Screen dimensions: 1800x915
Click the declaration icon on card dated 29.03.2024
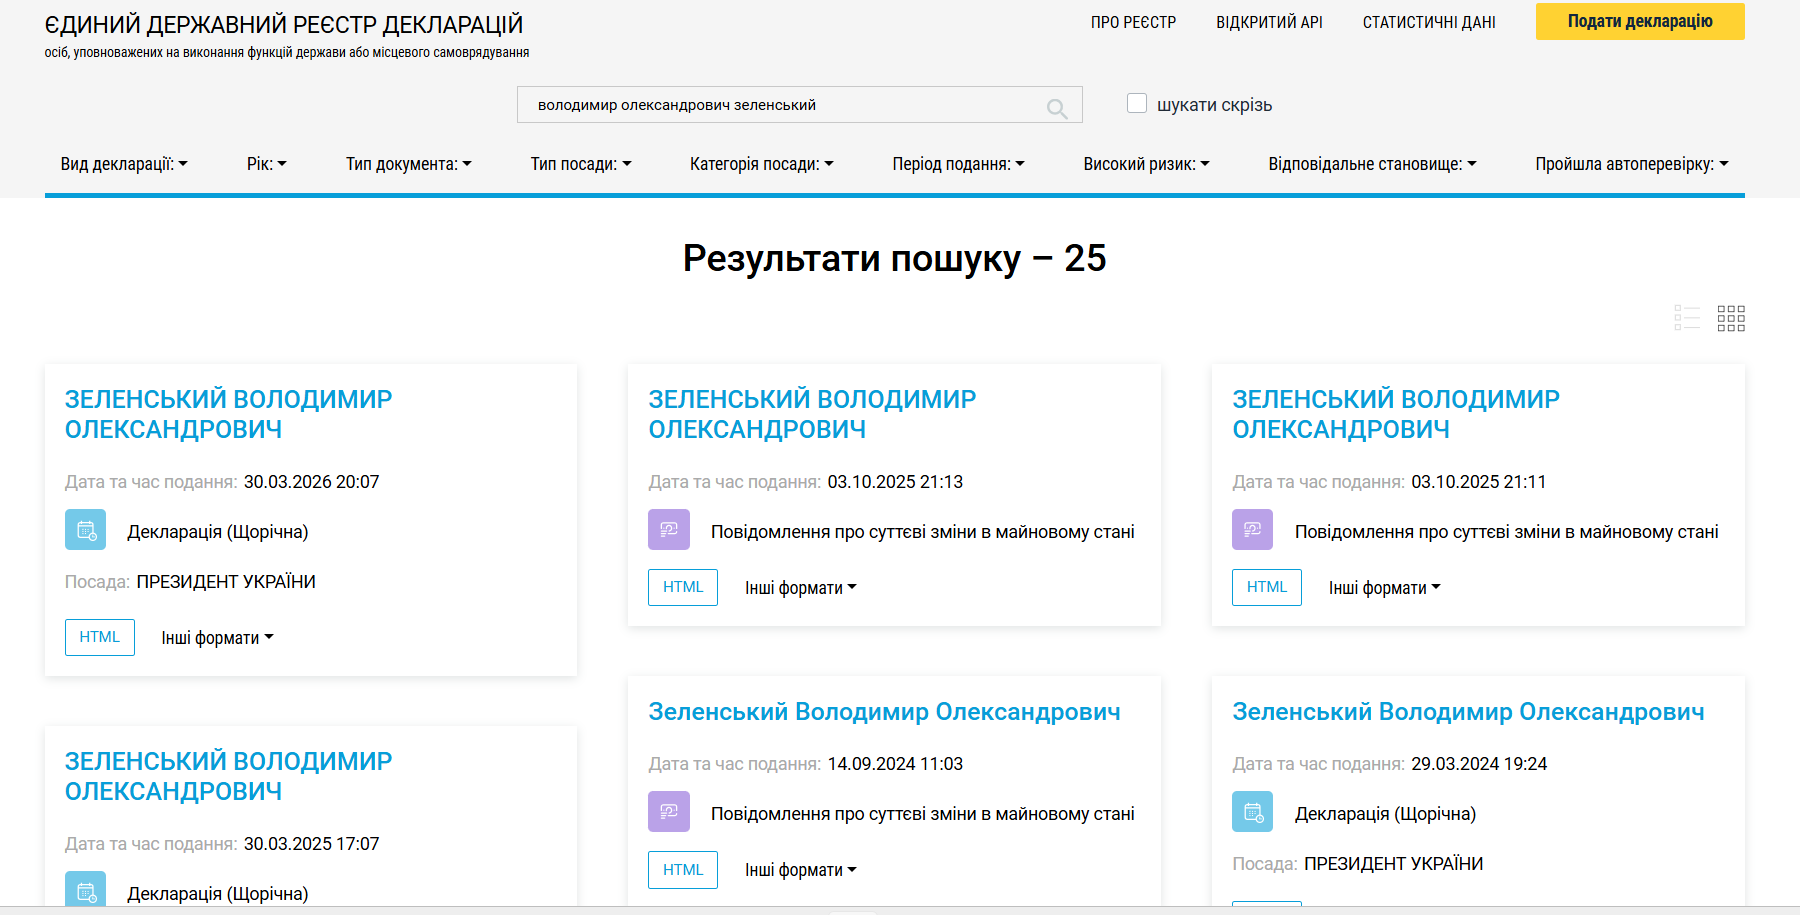tap(1251, 812)
